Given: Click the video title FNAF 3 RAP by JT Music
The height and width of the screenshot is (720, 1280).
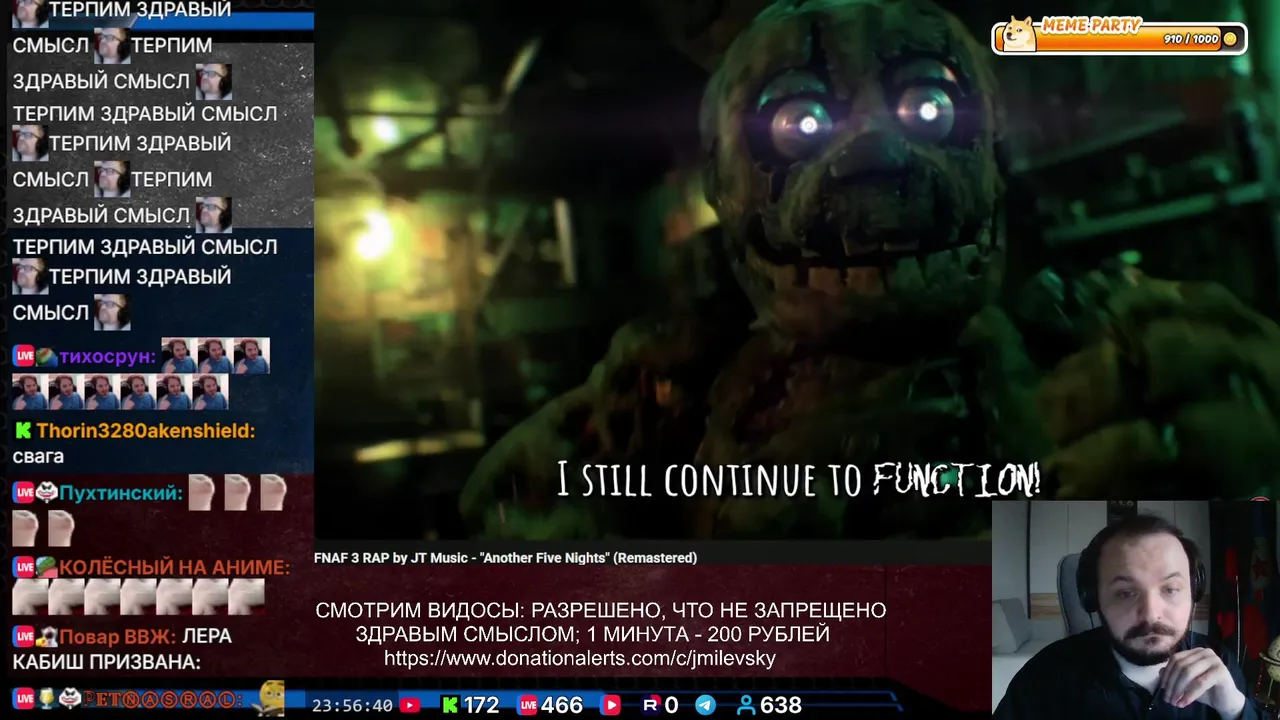Looking at the screenshot, I should [505, 558].
